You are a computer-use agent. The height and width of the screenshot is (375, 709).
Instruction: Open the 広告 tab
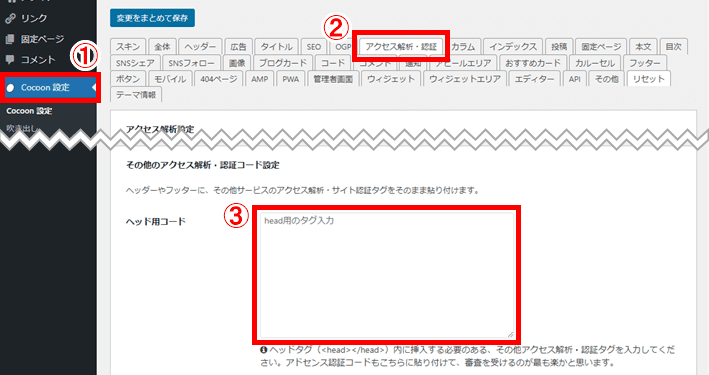(238, 47)
